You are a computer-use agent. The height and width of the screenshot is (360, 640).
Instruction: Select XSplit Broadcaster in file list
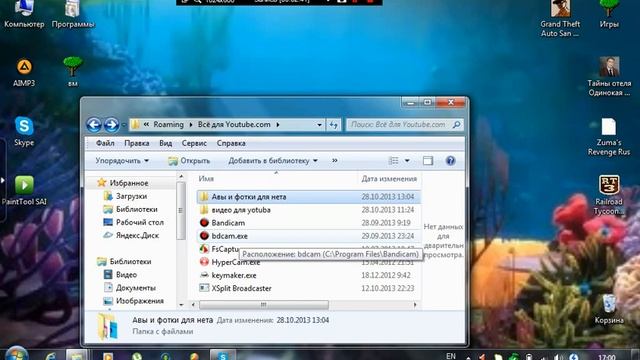point(309,288)
